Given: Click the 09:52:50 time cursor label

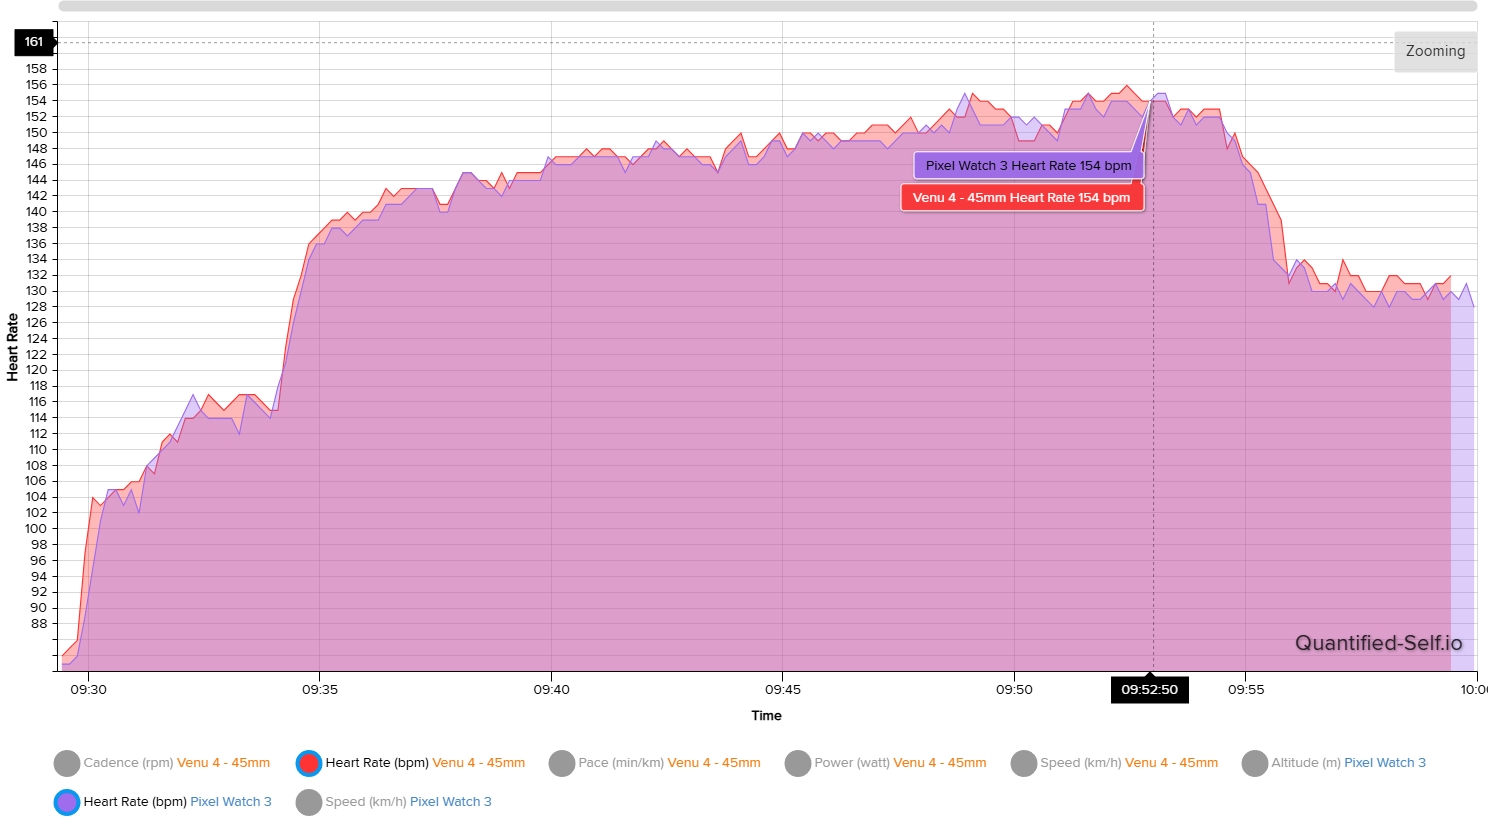Looking at the screenshot, I should point(1149,690).
